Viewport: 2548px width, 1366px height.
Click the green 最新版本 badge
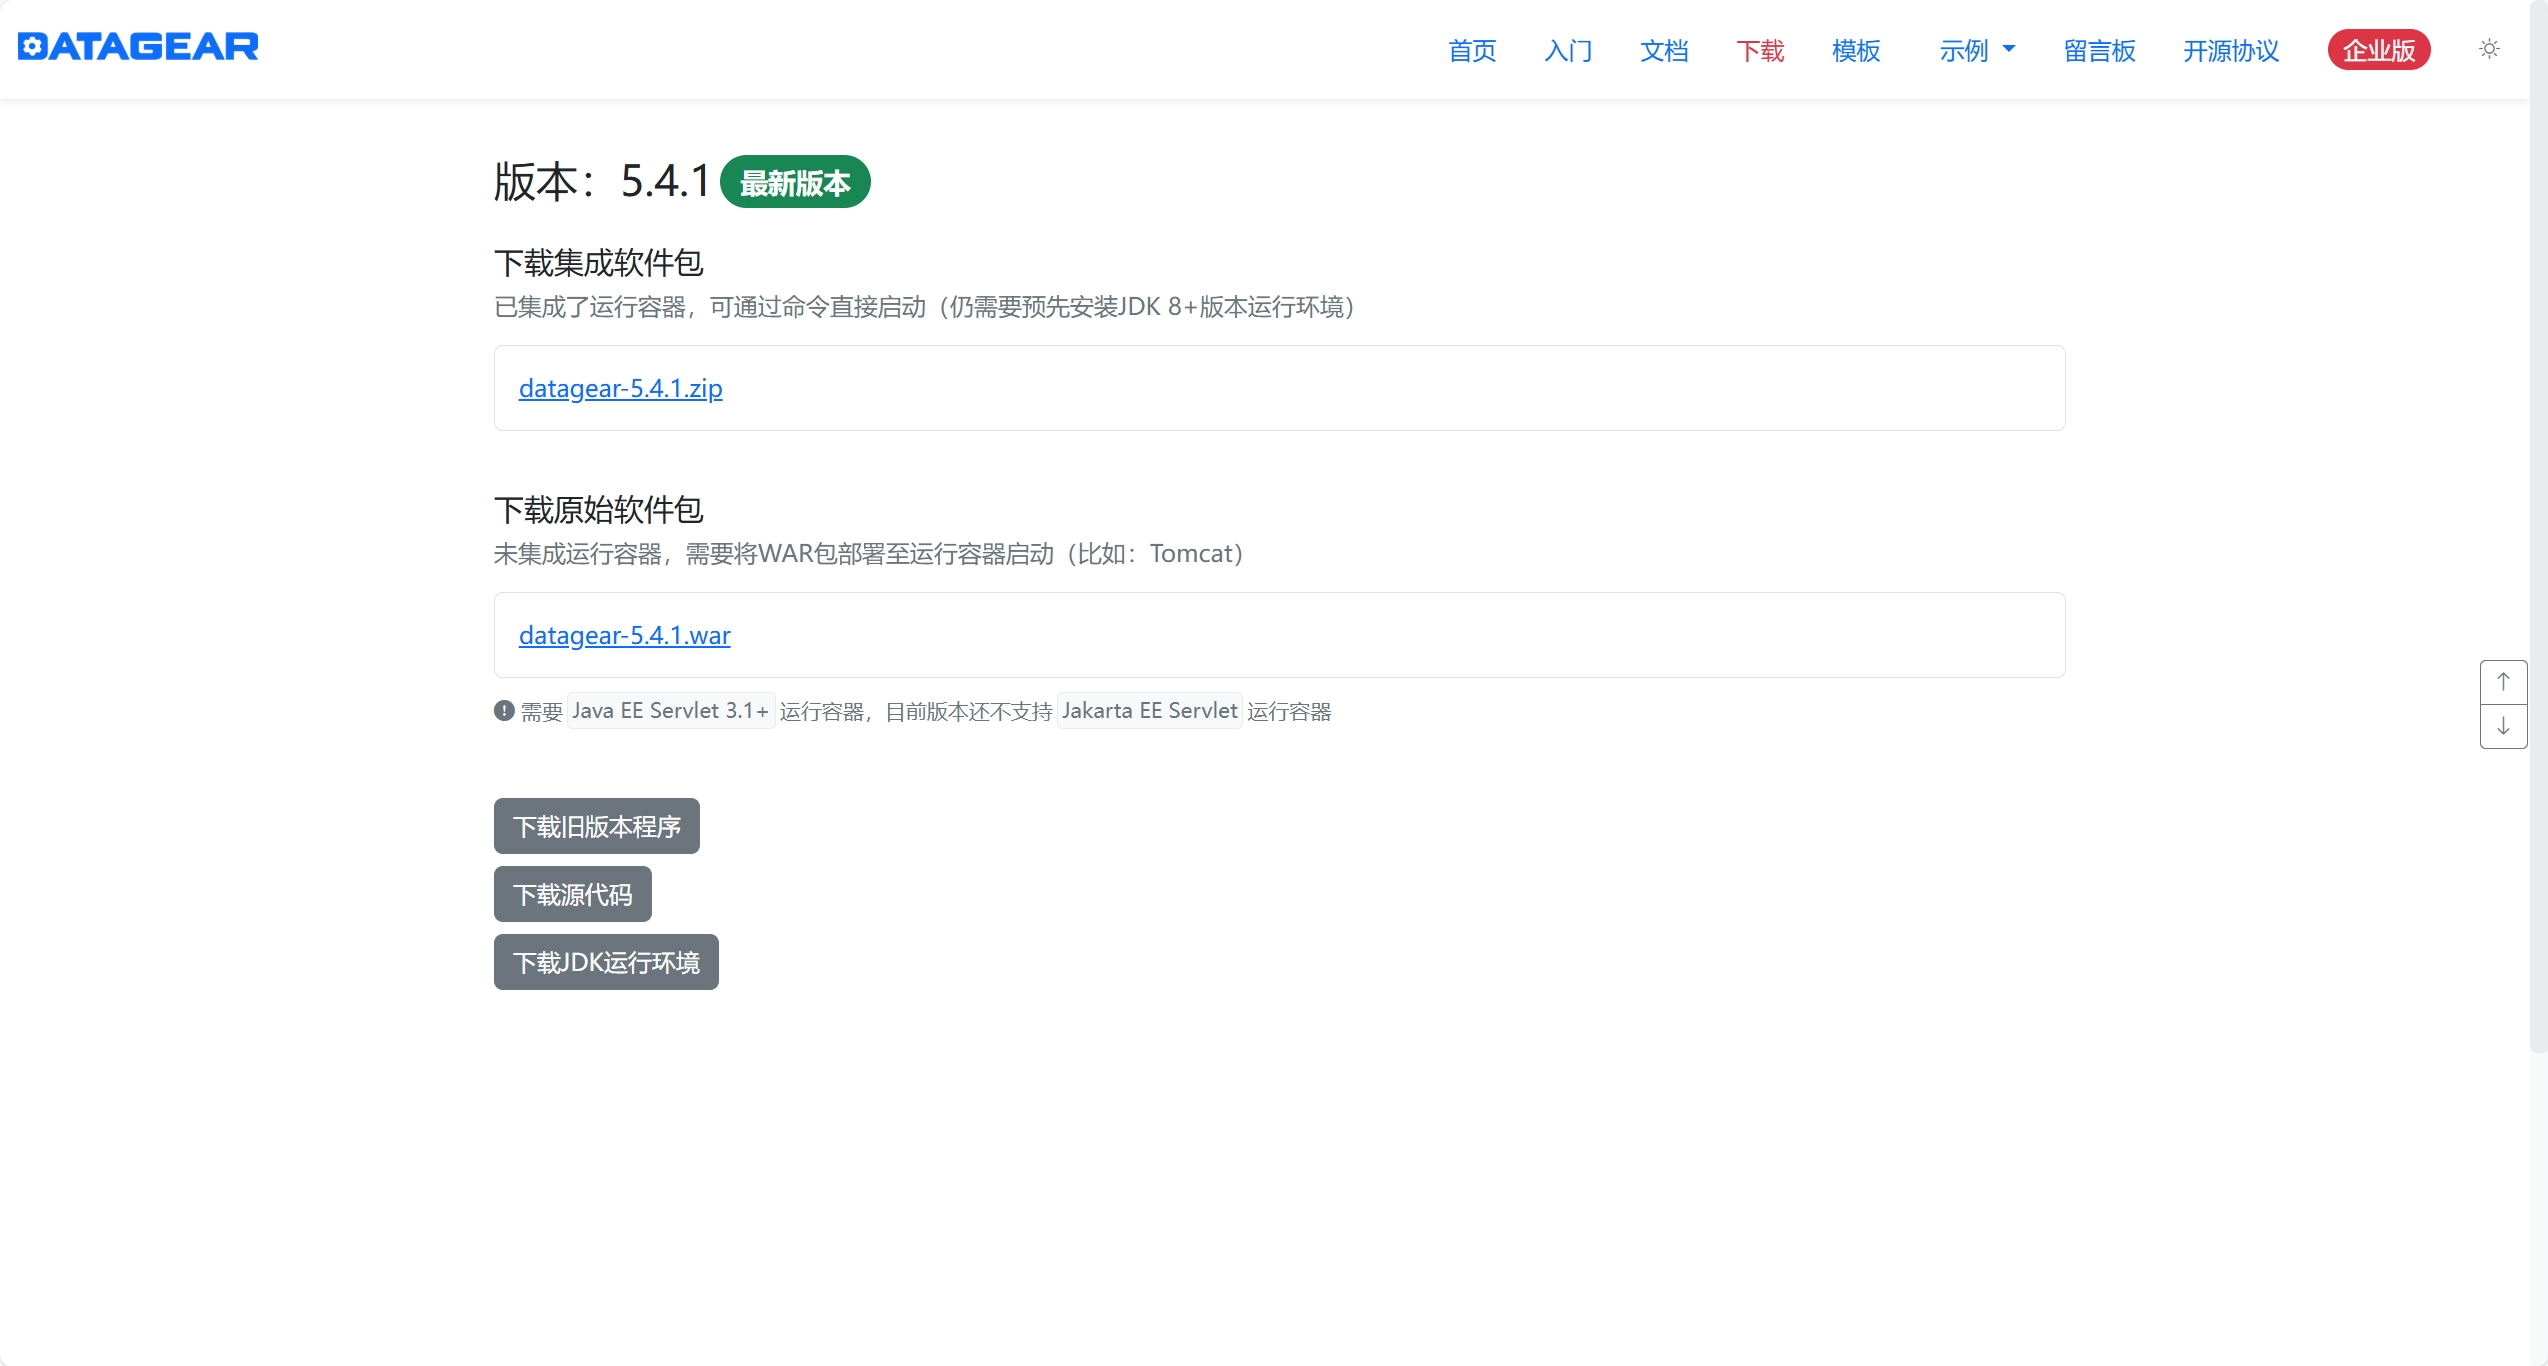(x=795, y=182)
